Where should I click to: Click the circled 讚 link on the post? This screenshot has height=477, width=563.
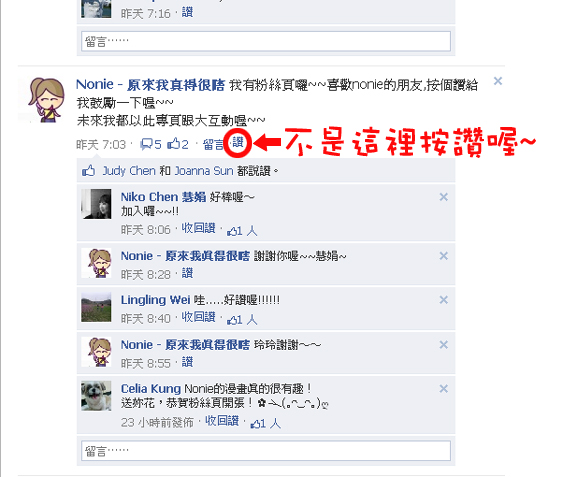click(x=237, y=143)
